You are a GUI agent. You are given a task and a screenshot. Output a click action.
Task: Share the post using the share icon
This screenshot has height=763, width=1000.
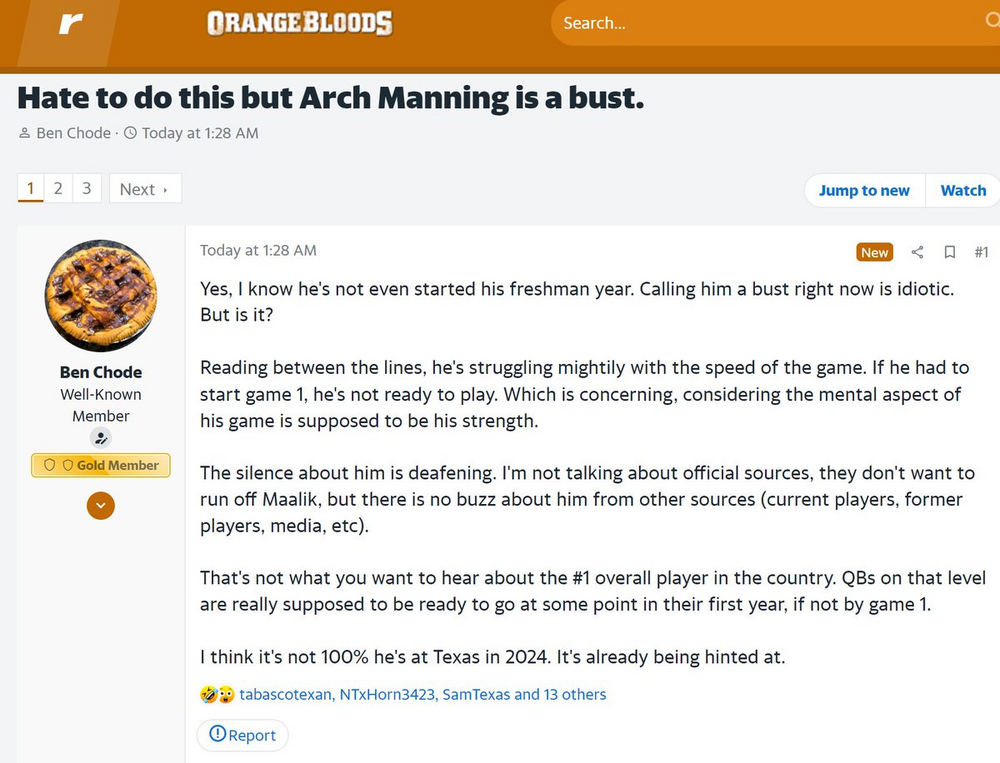click(917, 252)
